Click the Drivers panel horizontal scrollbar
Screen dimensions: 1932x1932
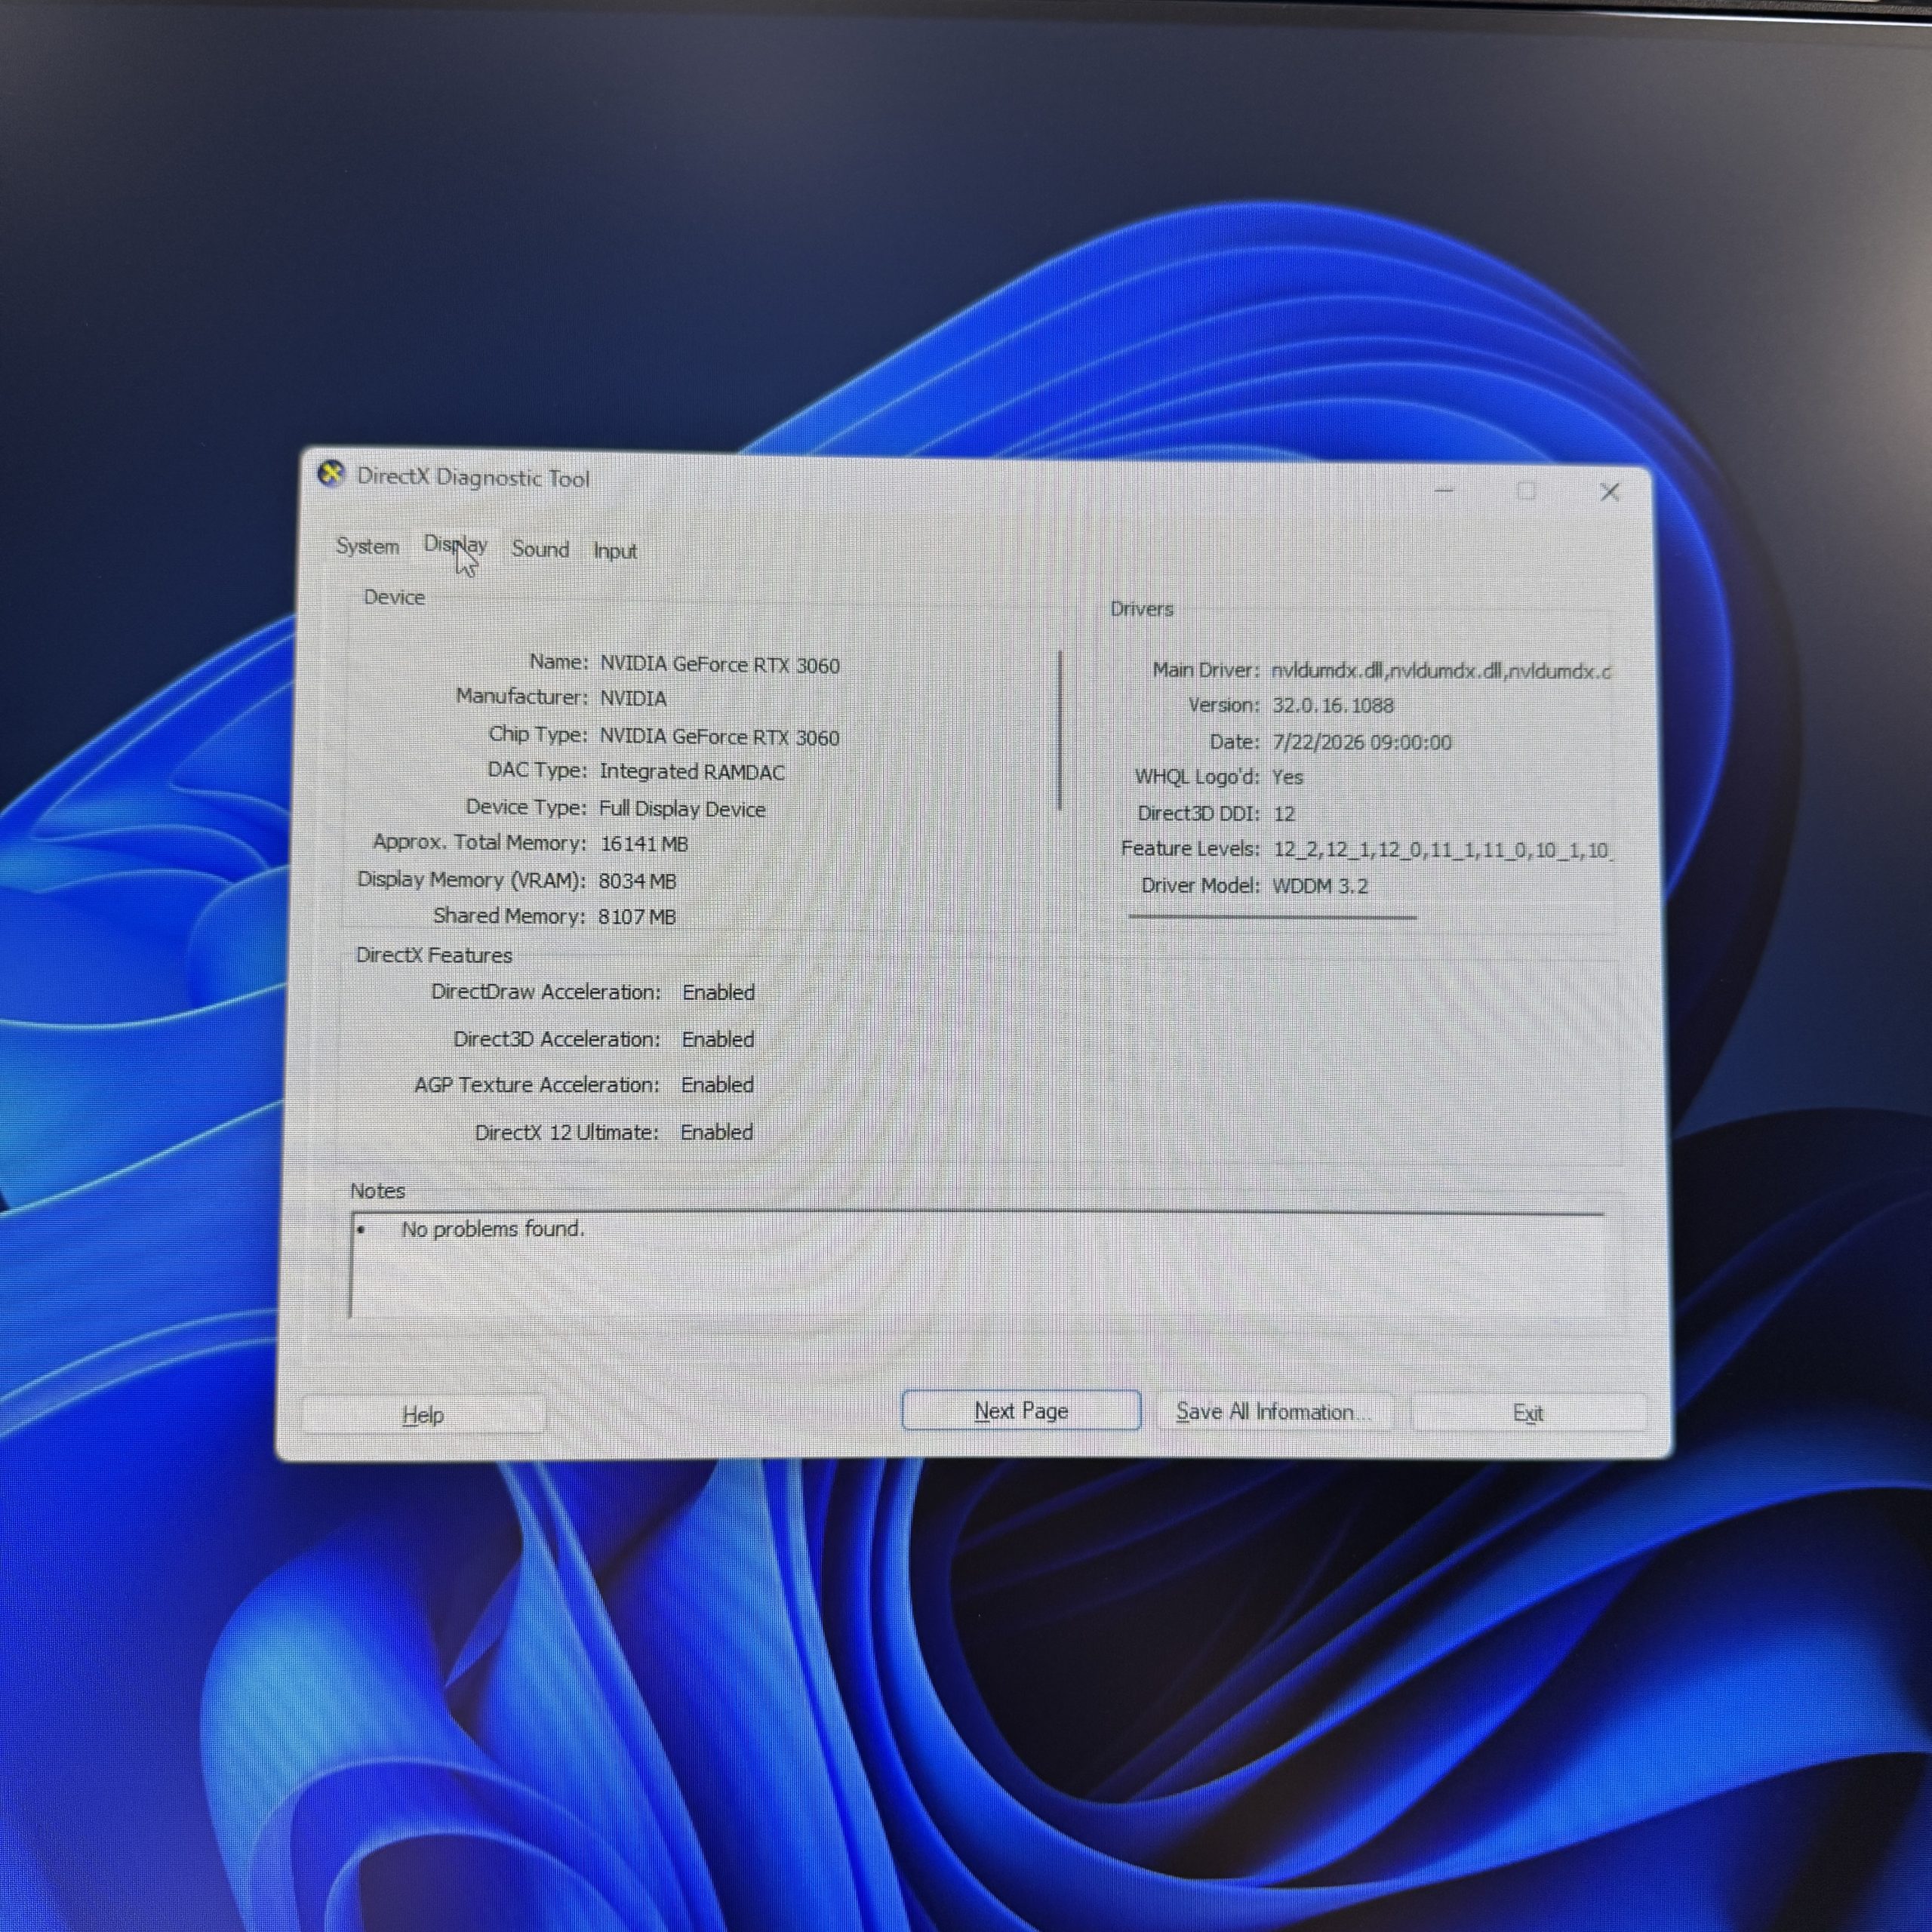tap(1272, 916)
